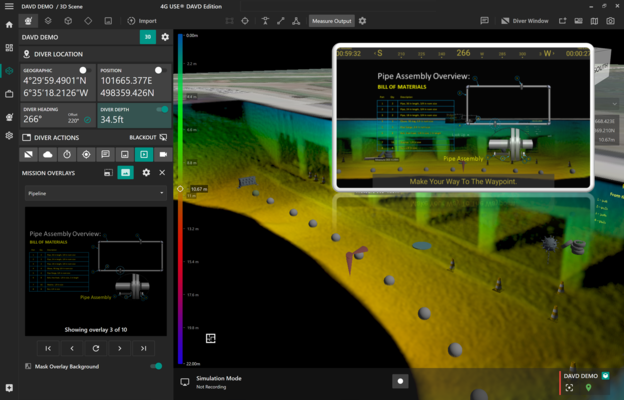Viewport: 624px width, 400px height.
Task: Click the Import toolbar item
Action: [x=142, y=21]
